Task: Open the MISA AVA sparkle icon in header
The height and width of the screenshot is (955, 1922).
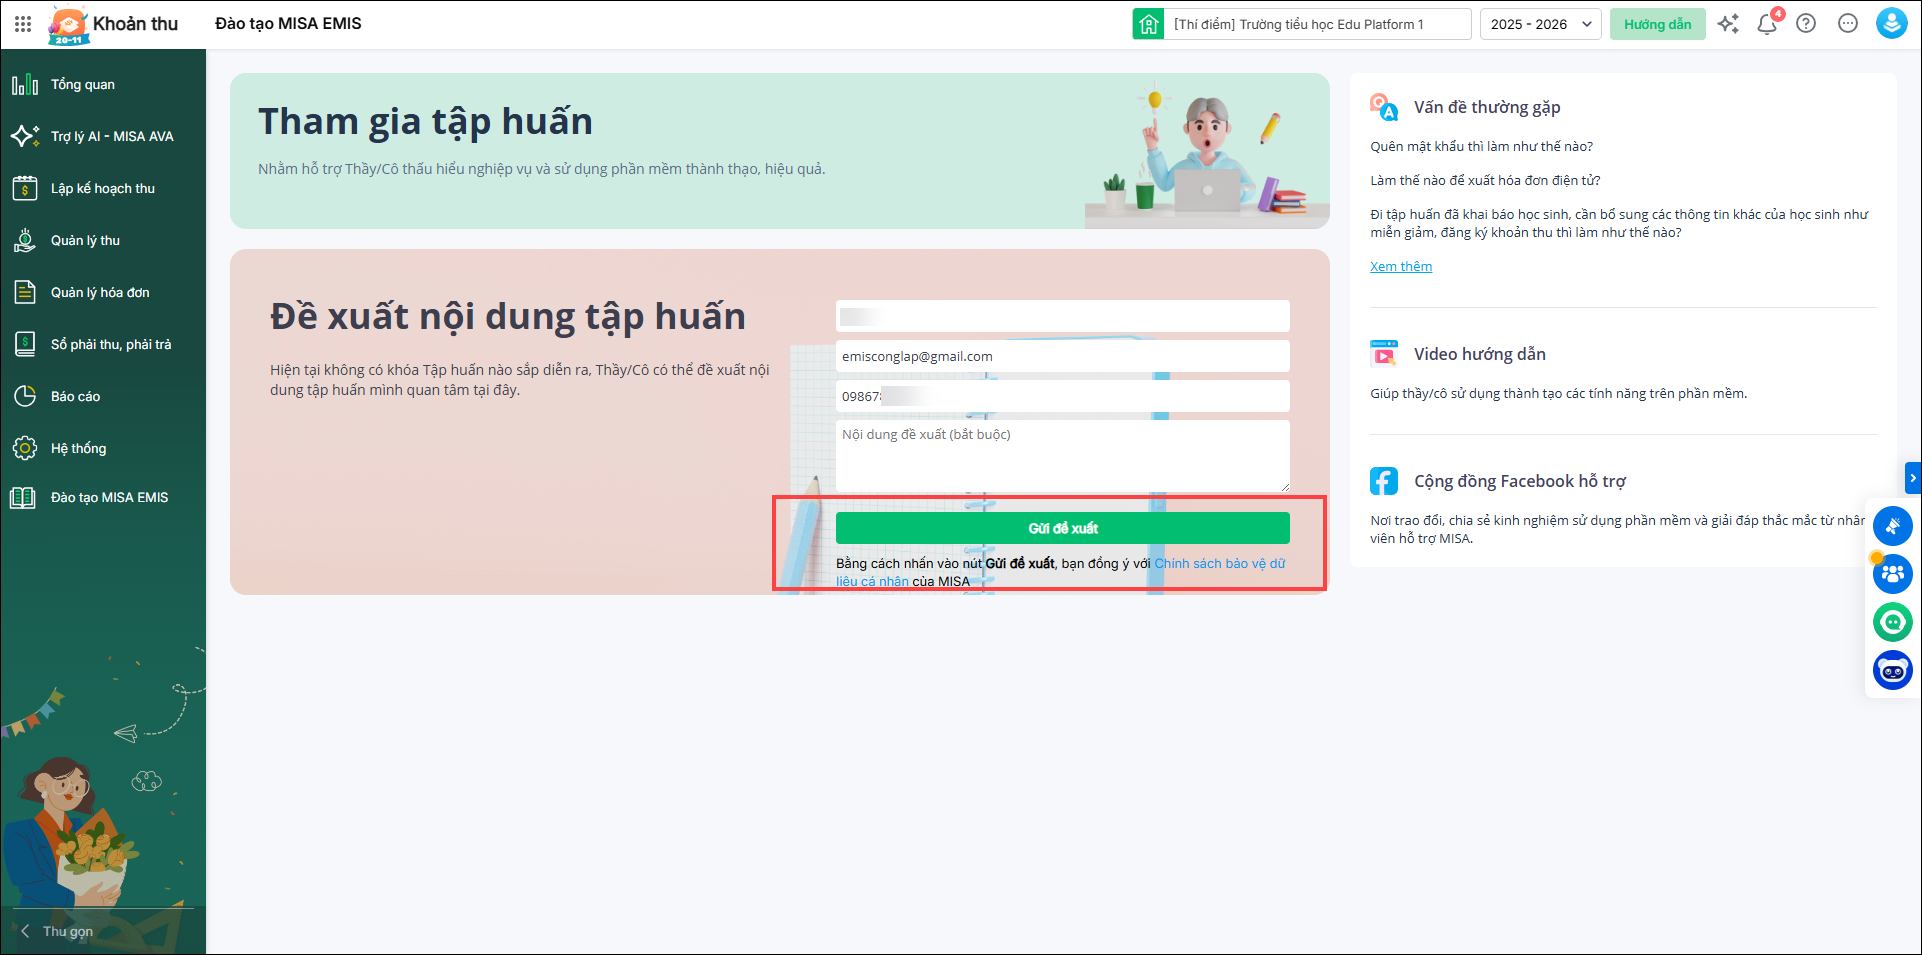Action: [1728, 24]
